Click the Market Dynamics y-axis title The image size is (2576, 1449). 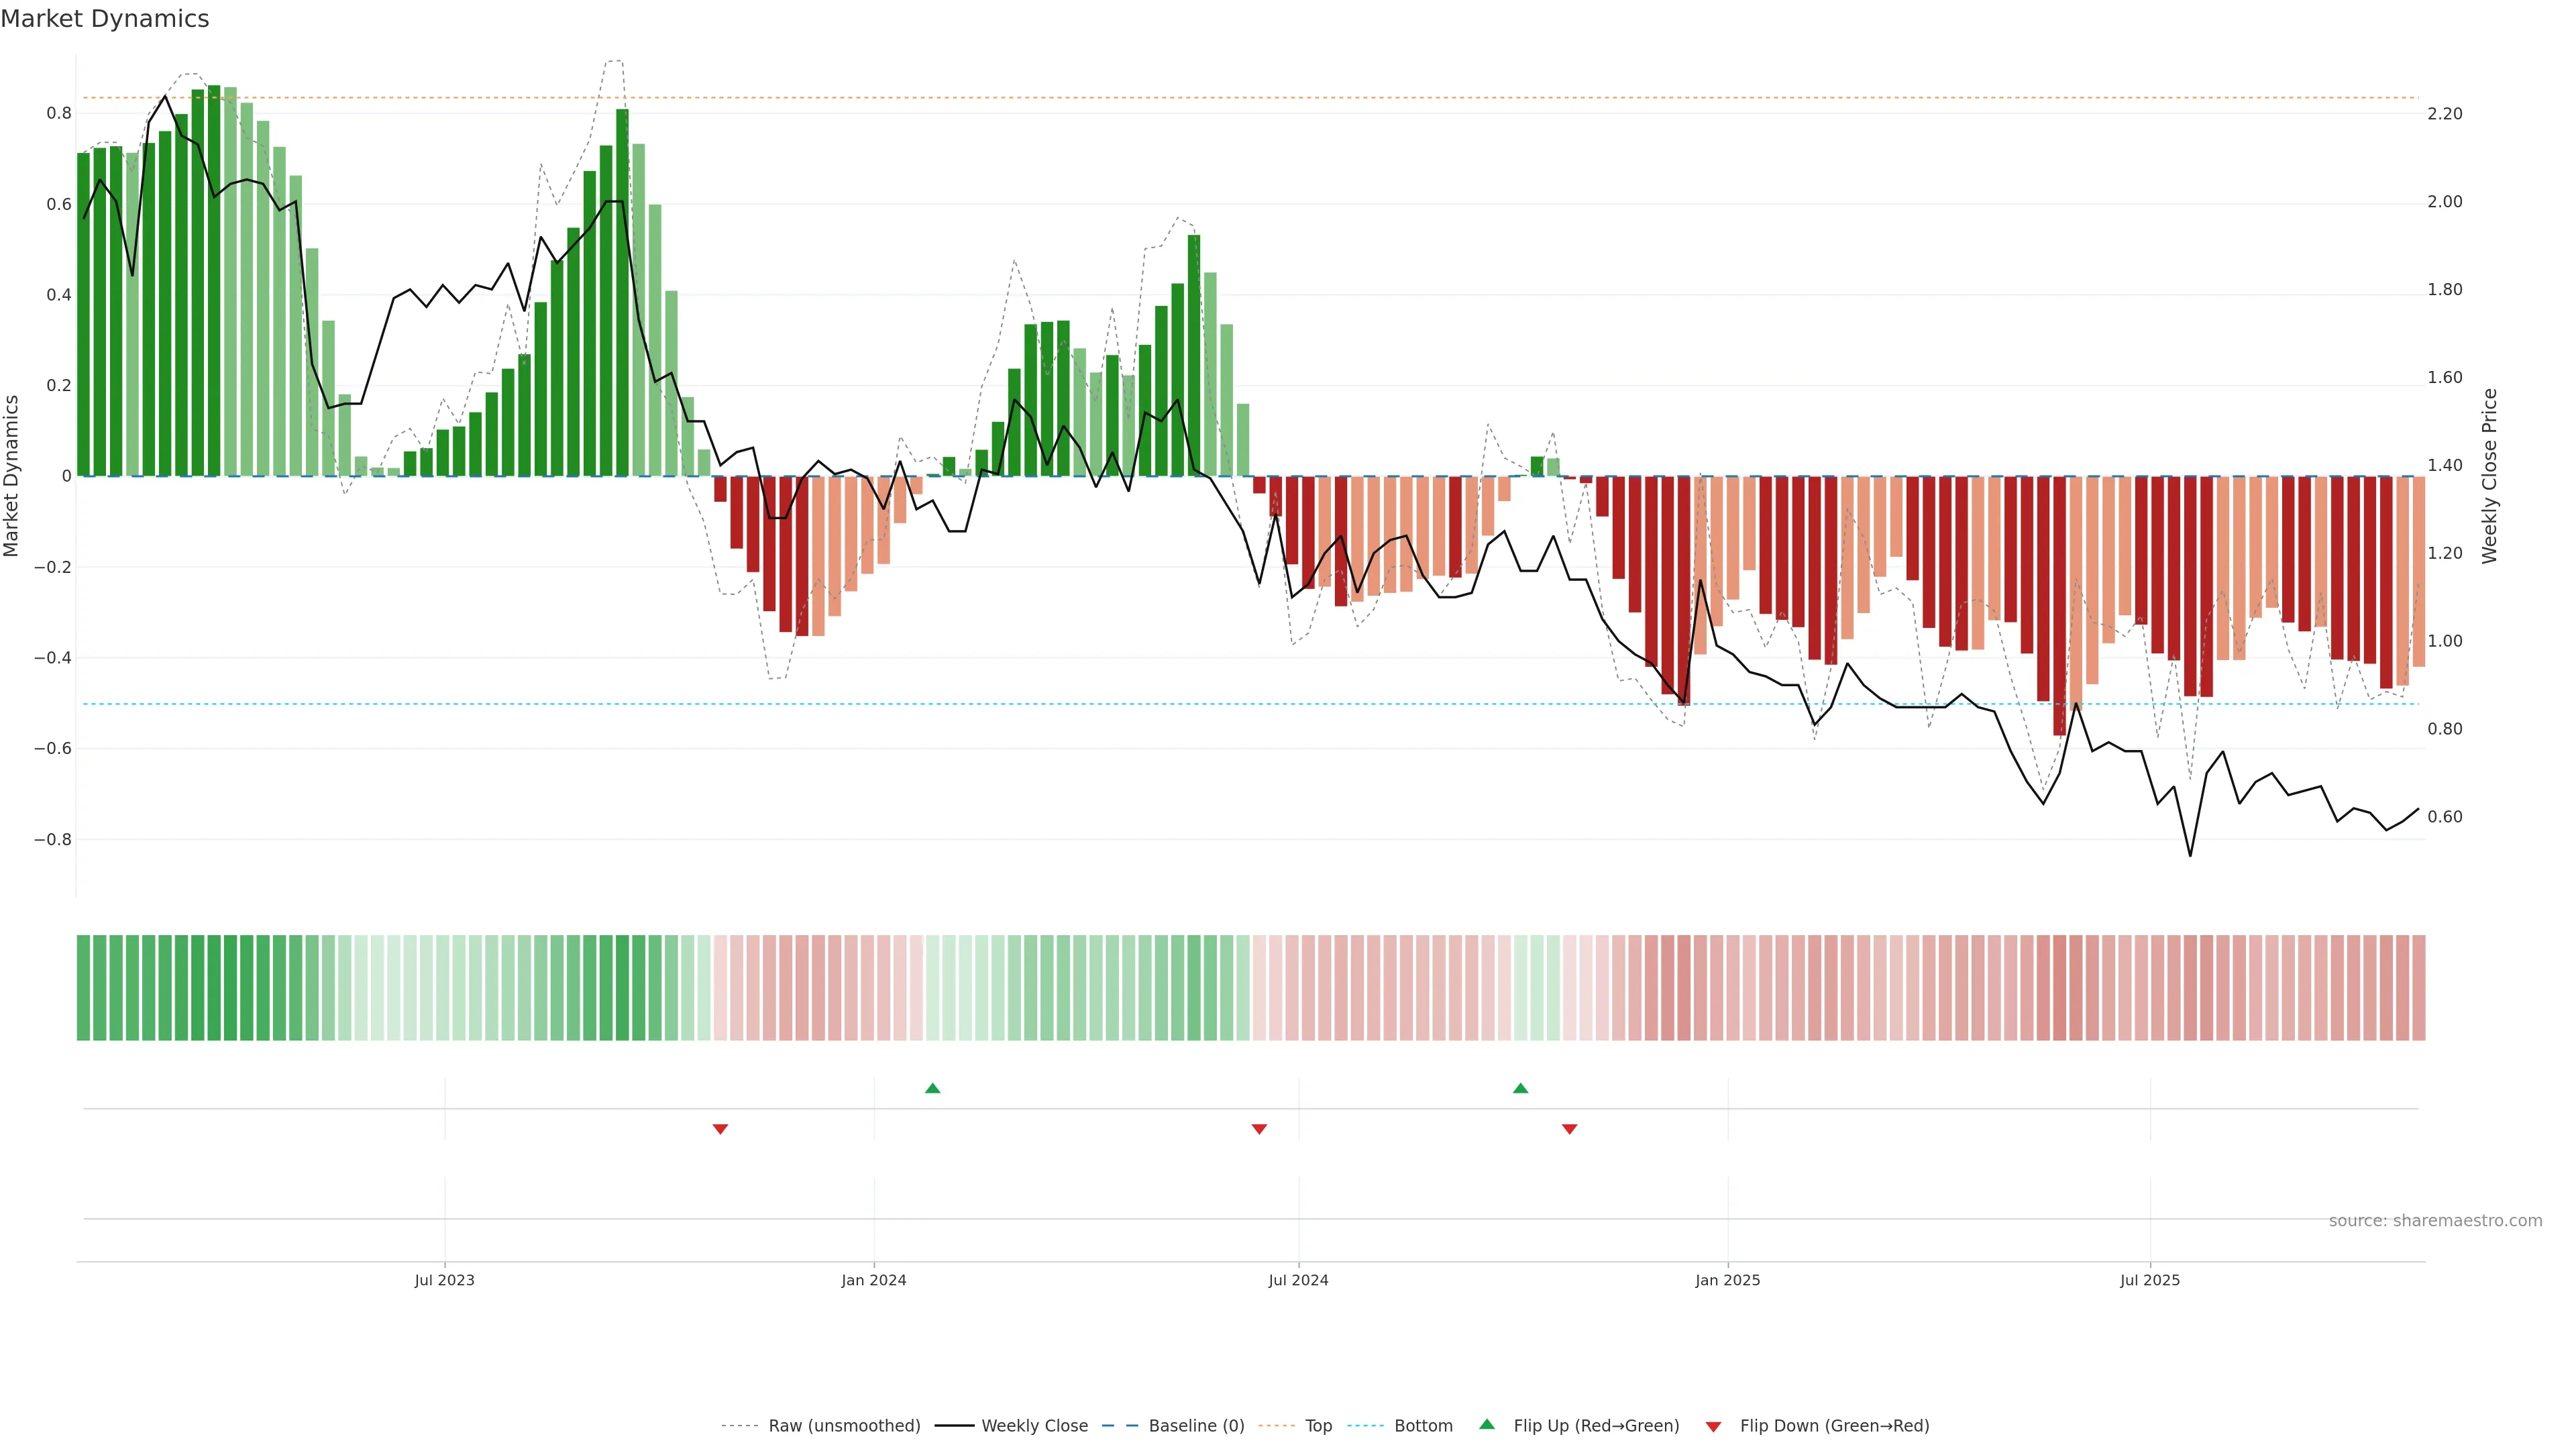pos(11,476)
